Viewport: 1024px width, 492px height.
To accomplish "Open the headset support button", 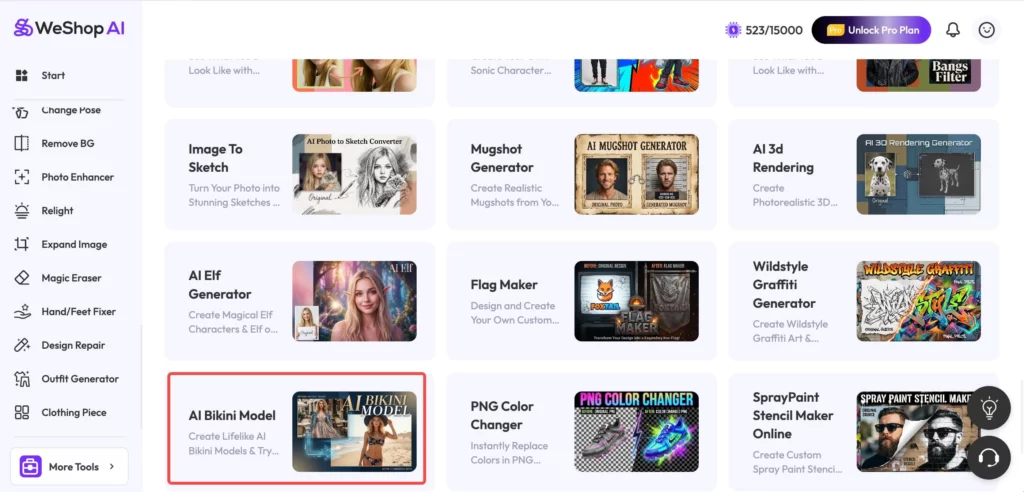I will [989, 457].
